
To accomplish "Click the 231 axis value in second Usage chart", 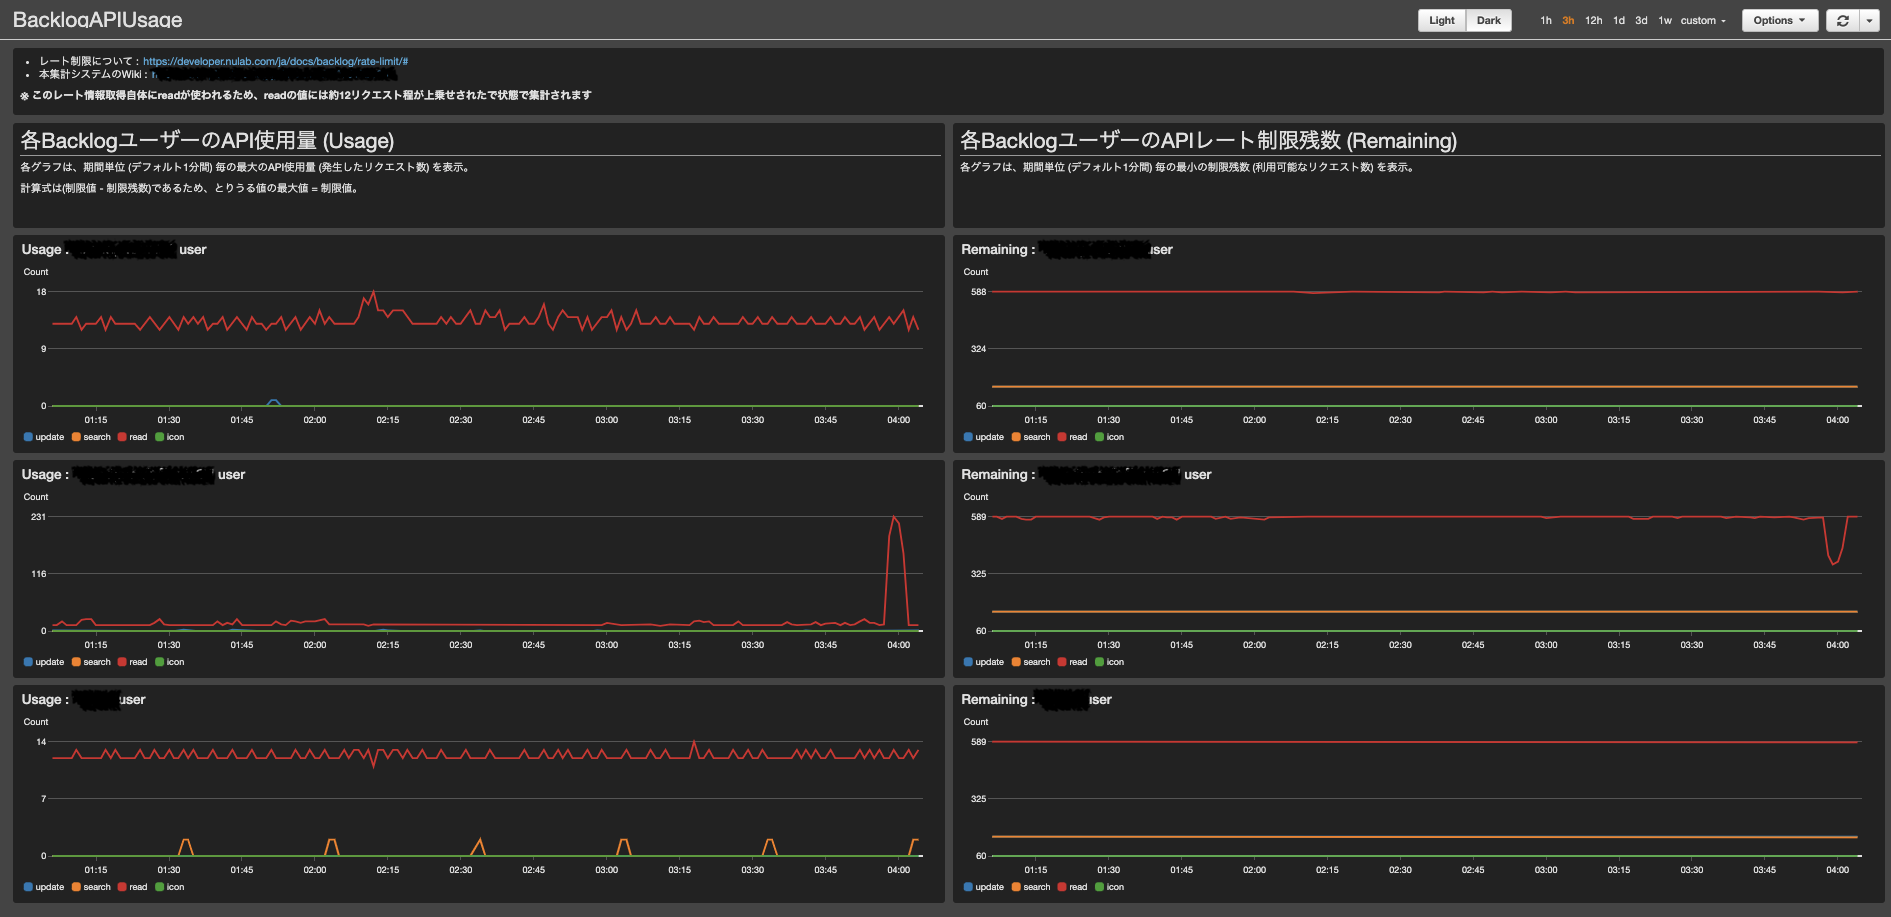I will (38, 517).
